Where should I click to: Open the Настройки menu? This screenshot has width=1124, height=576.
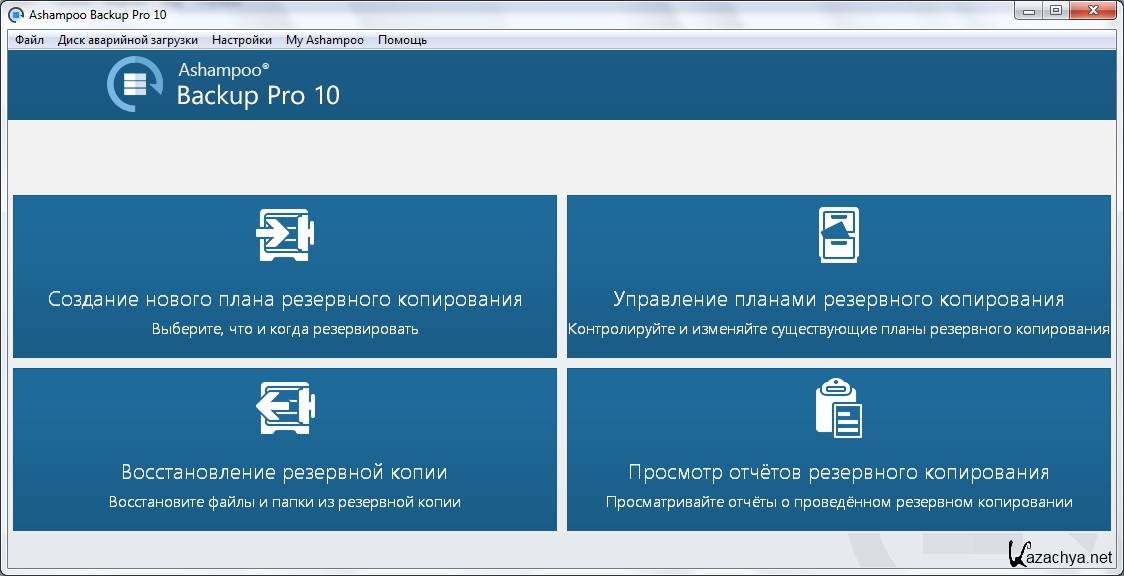click(x=242, y=40)
